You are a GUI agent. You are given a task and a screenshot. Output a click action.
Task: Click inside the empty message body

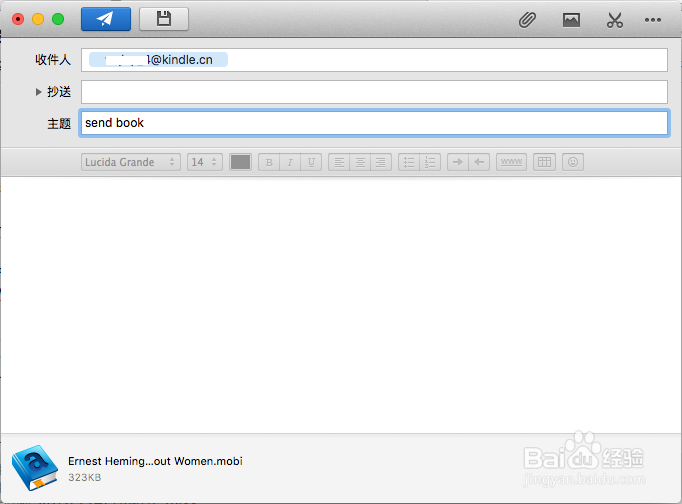341,304
